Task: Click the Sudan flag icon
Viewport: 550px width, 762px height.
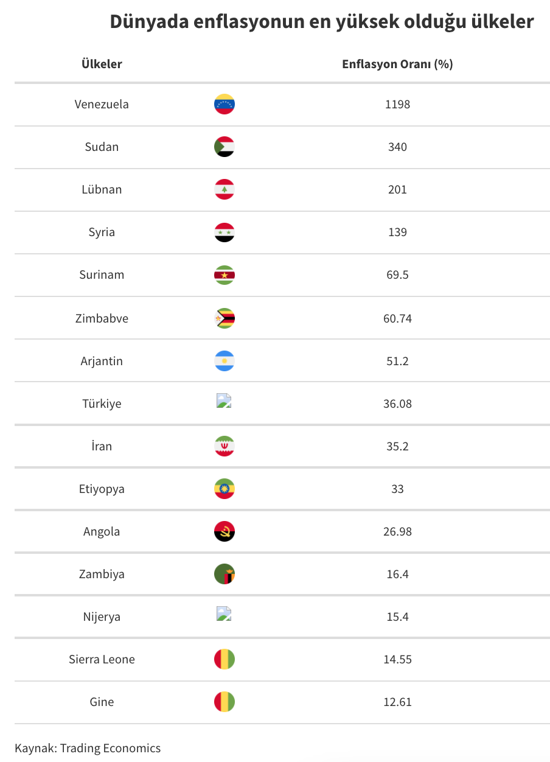Action: pos(224,147)
